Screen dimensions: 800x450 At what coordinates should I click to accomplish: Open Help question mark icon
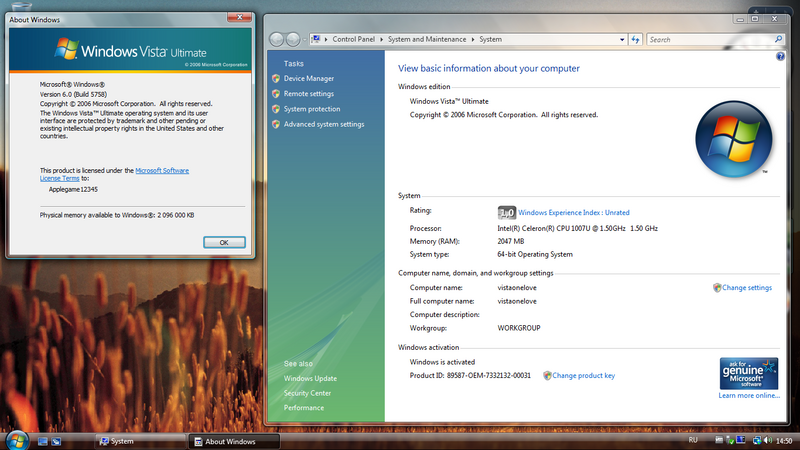click(780, 57)
